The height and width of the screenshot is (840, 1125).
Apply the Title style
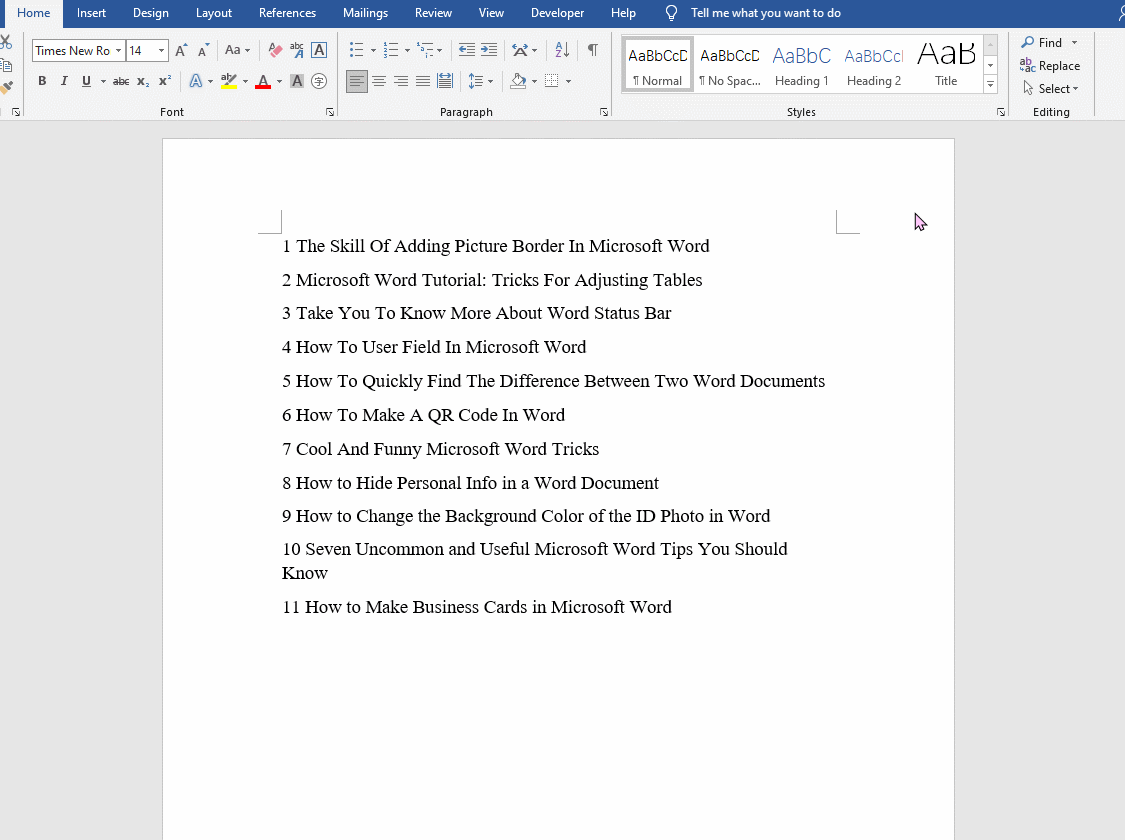pos(946,65)
